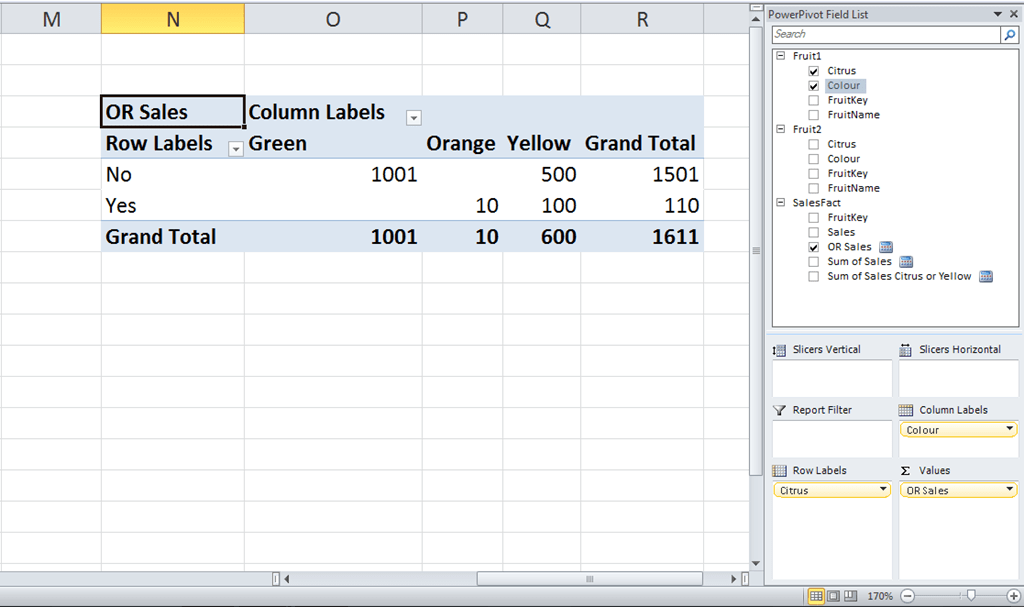Check Citrus under Fruit2
The image size is (1024, 607).
814,144
